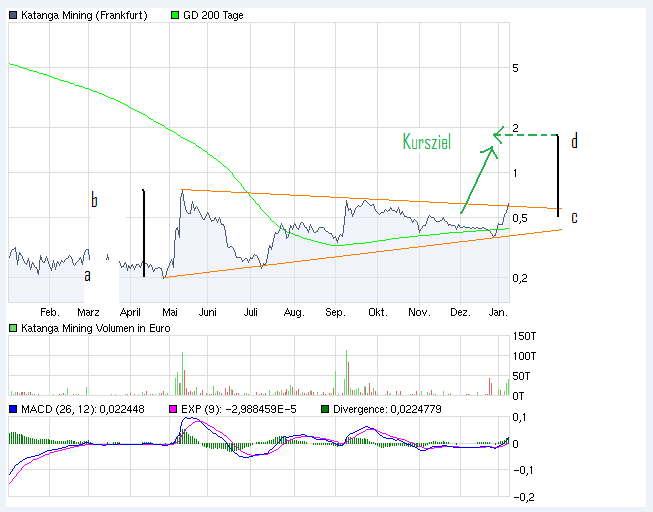Click the annotation letter 'd'
This screenshot has width=653, height=512.
[574, 141]
